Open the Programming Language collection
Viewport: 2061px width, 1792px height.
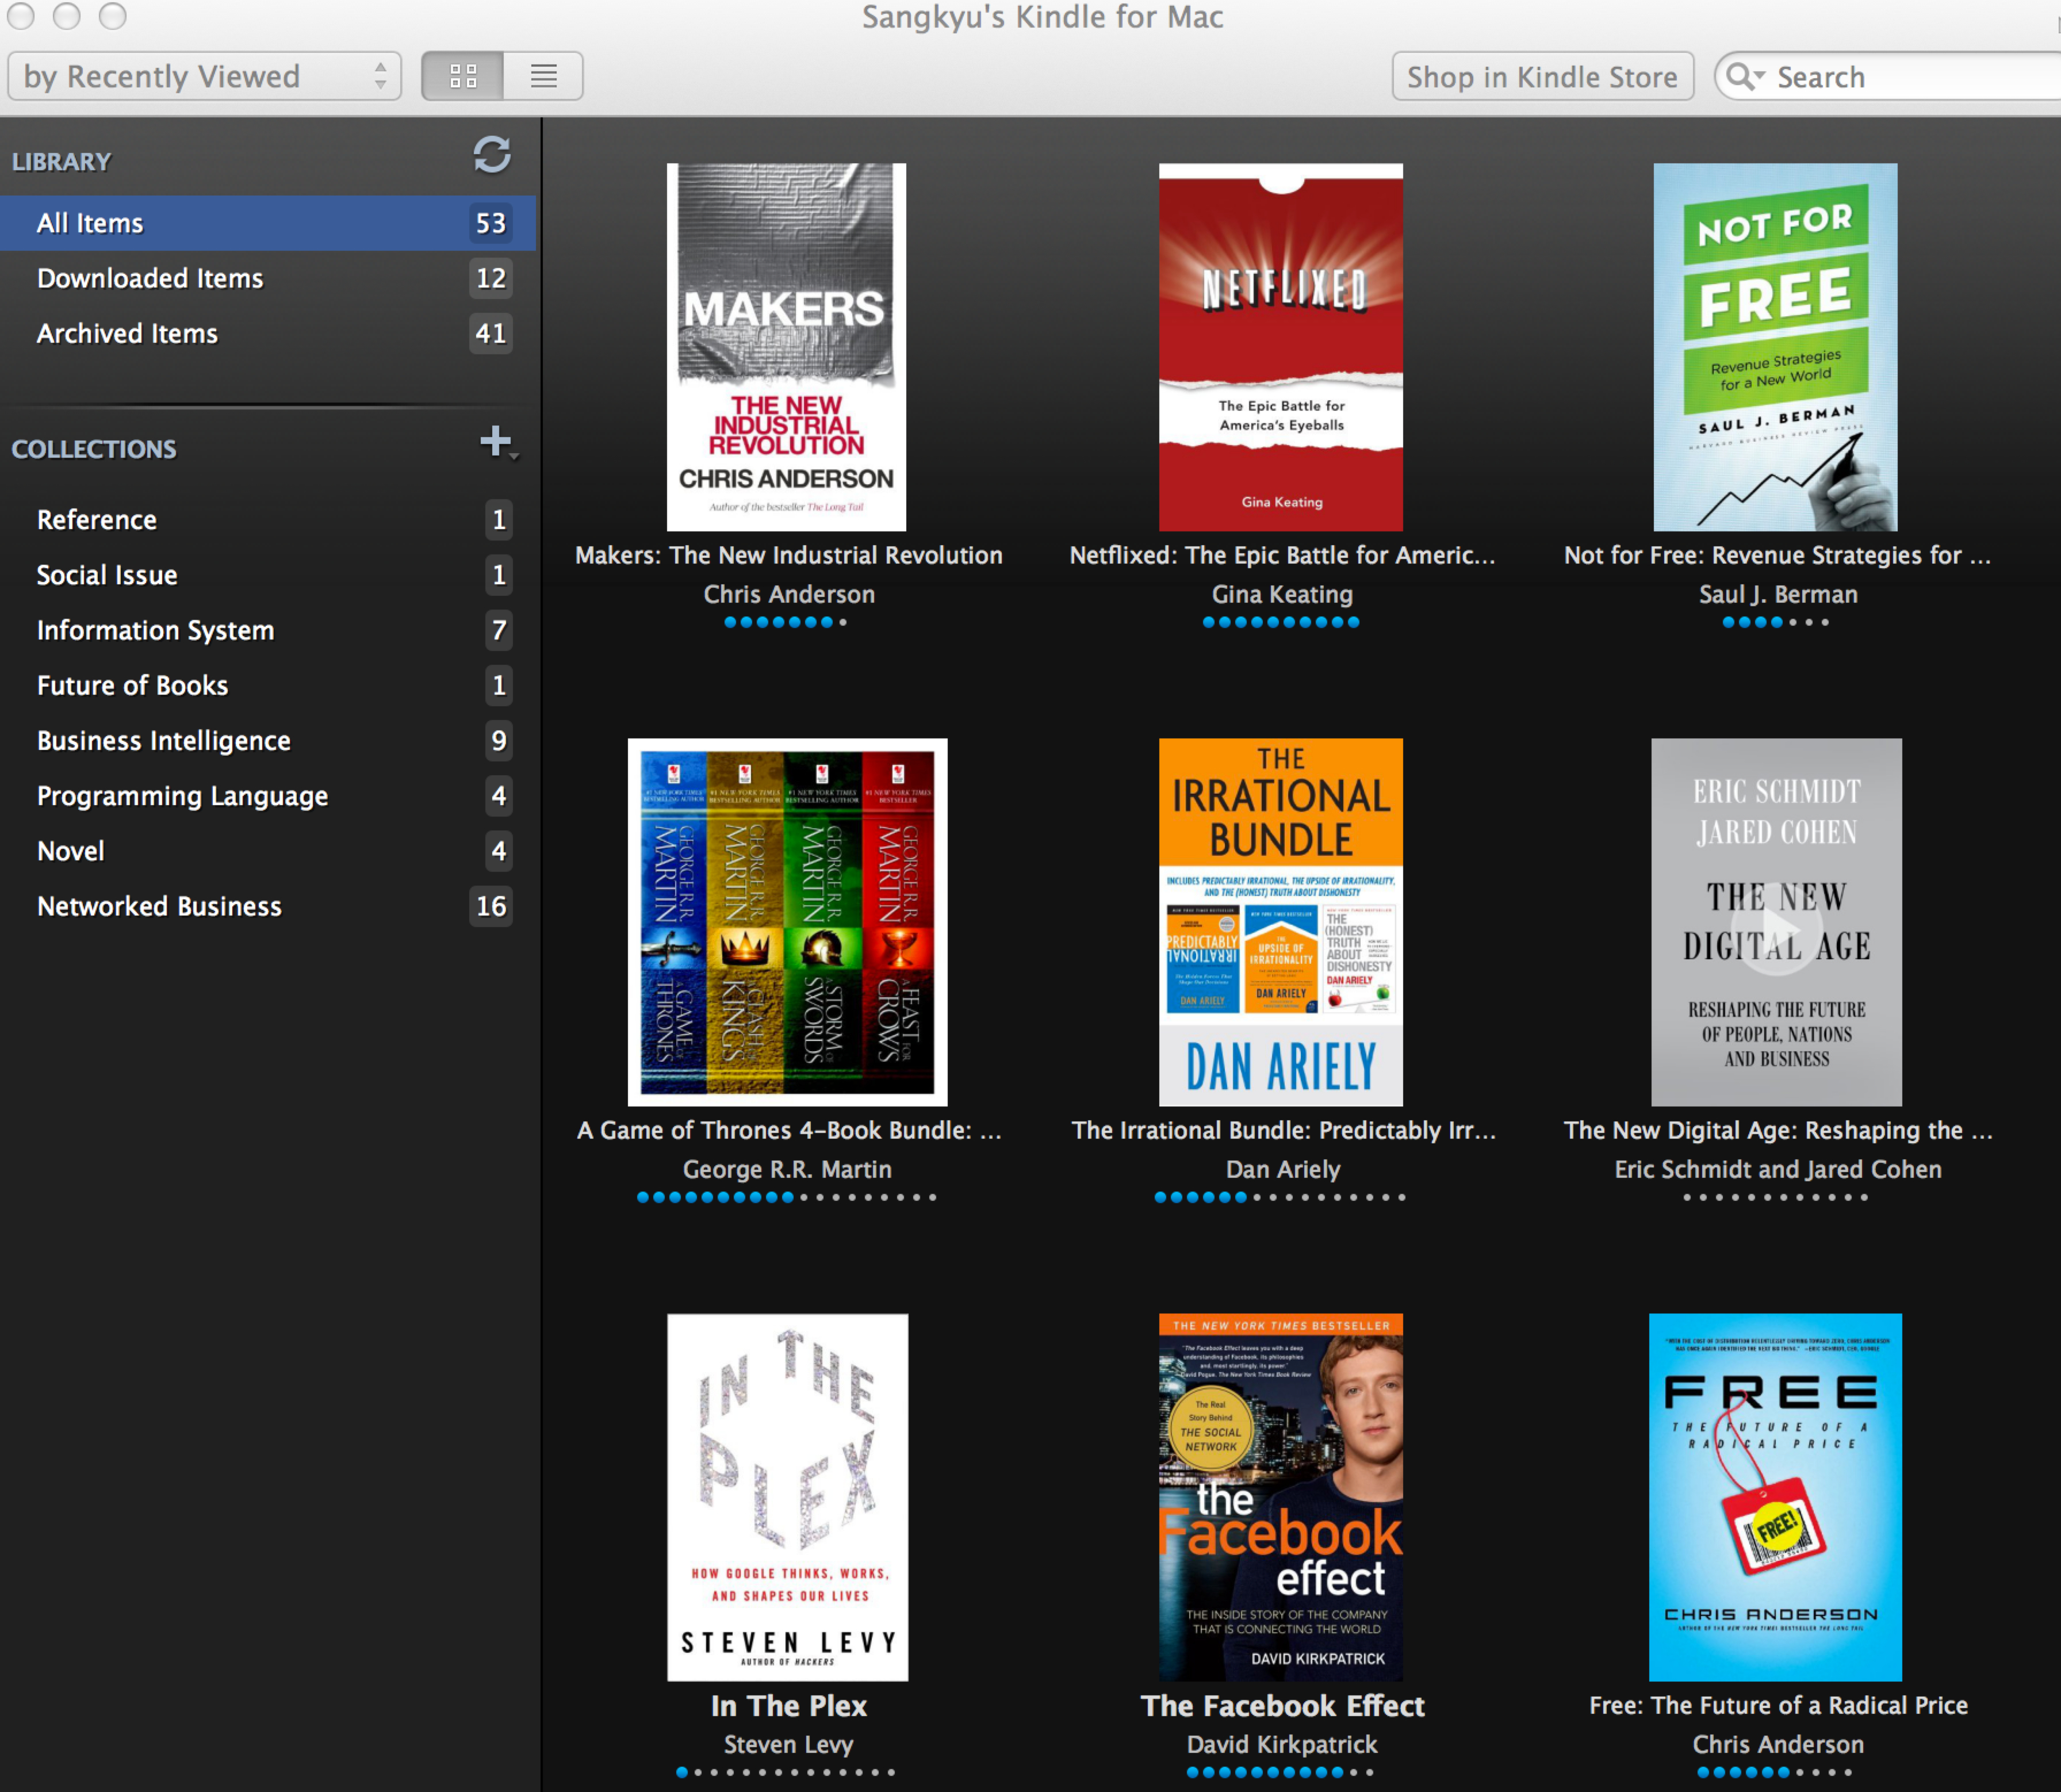pyautogui.click(x=182, y=796)
